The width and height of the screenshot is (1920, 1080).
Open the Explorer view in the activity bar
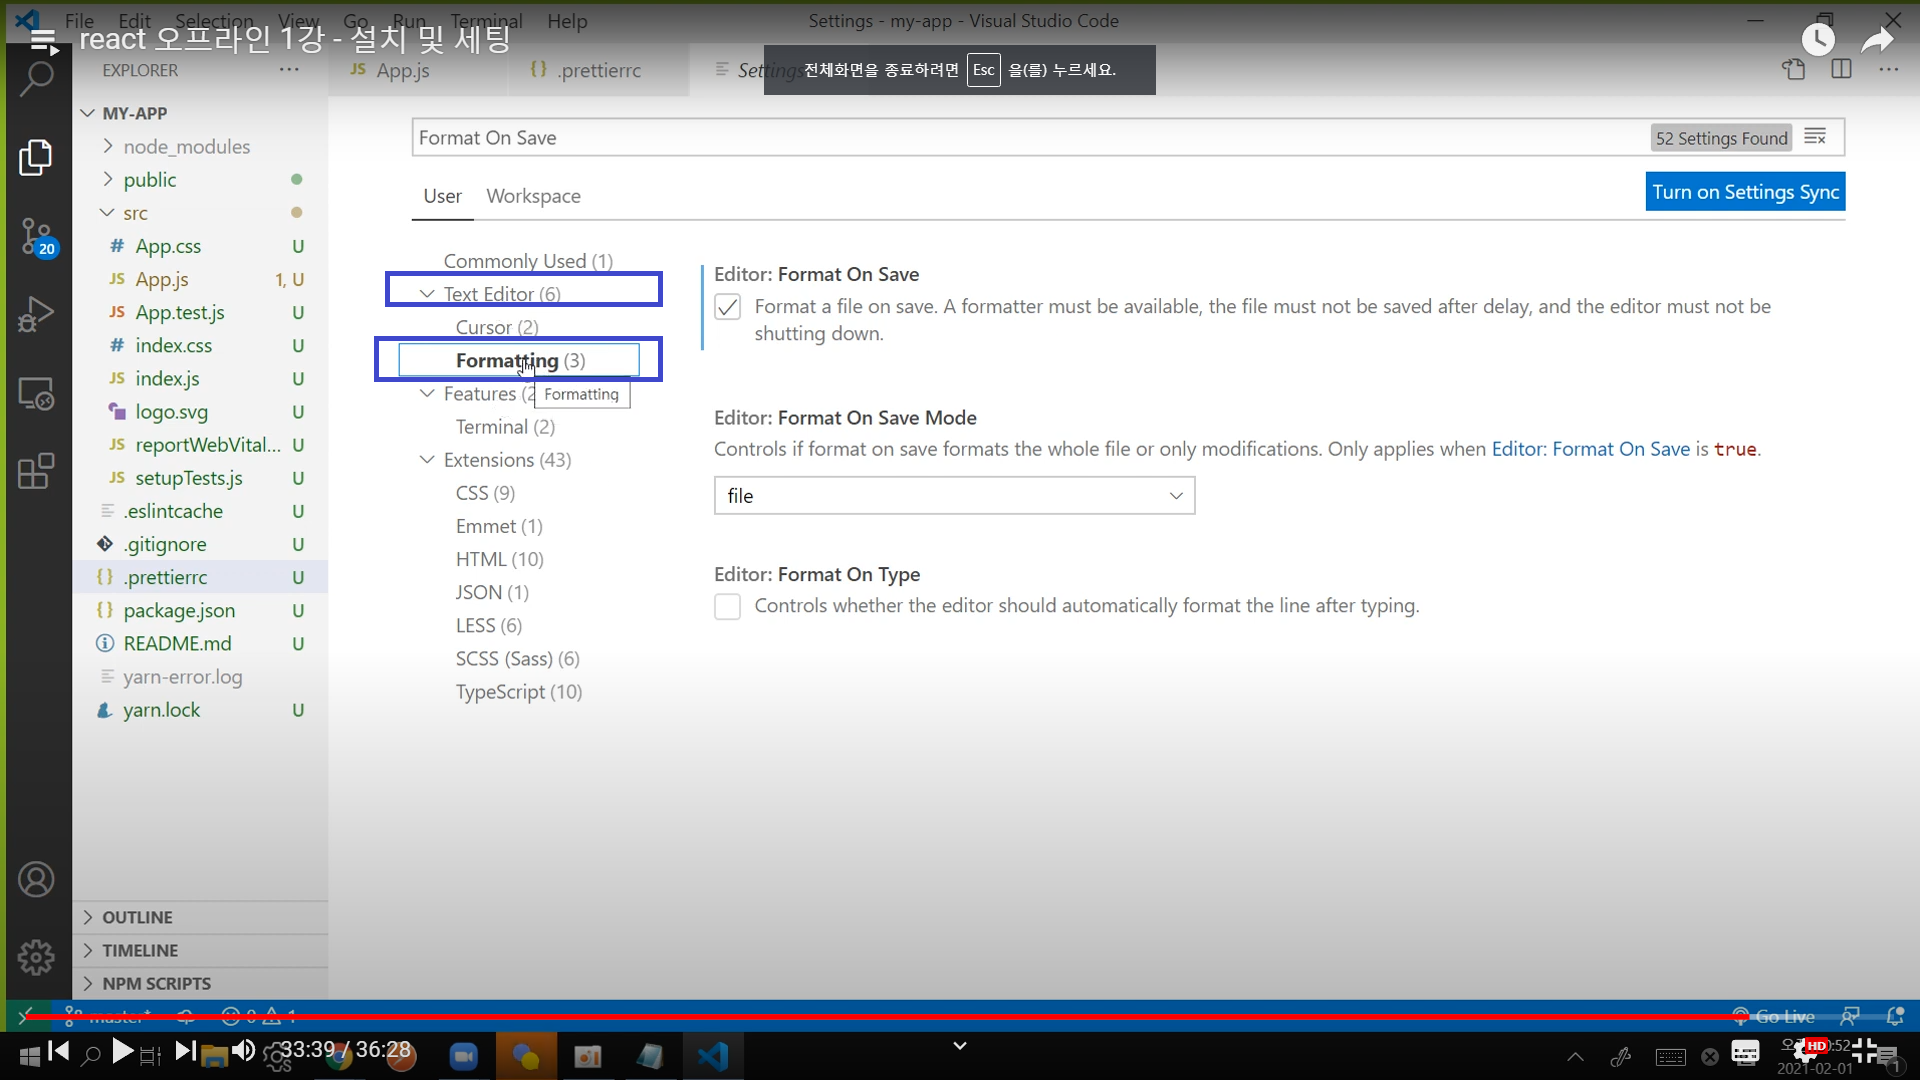[x=36, y=157]
